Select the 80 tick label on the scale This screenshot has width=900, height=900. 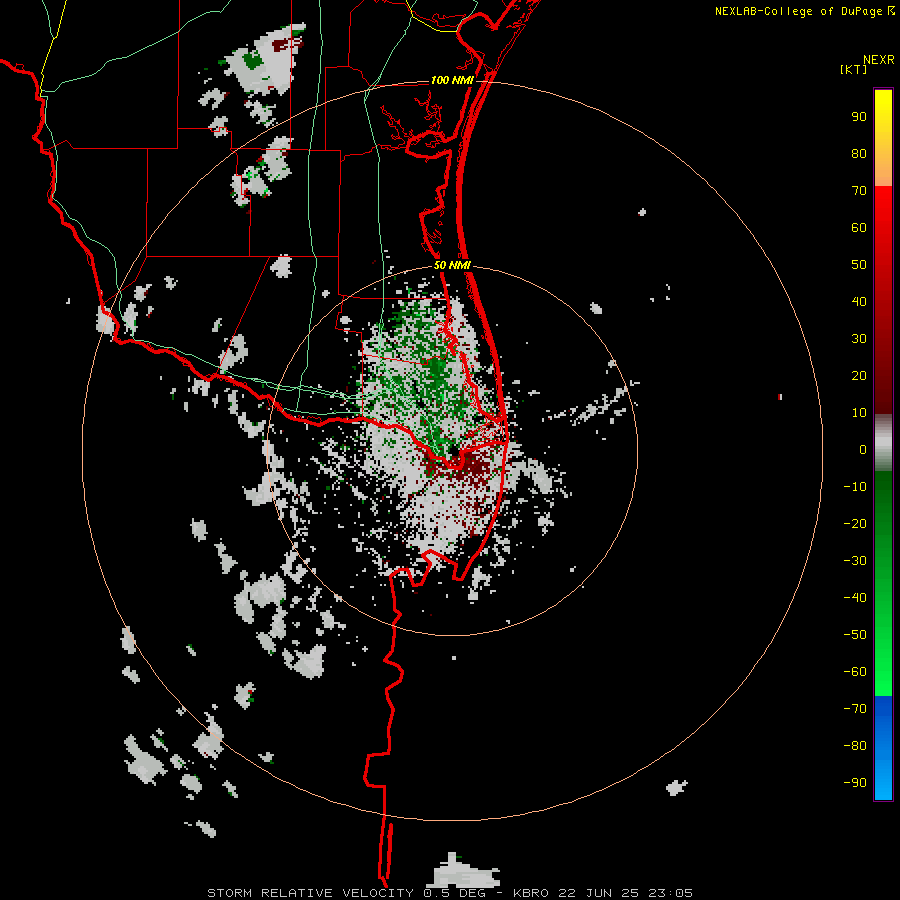(x=859, y=154)
